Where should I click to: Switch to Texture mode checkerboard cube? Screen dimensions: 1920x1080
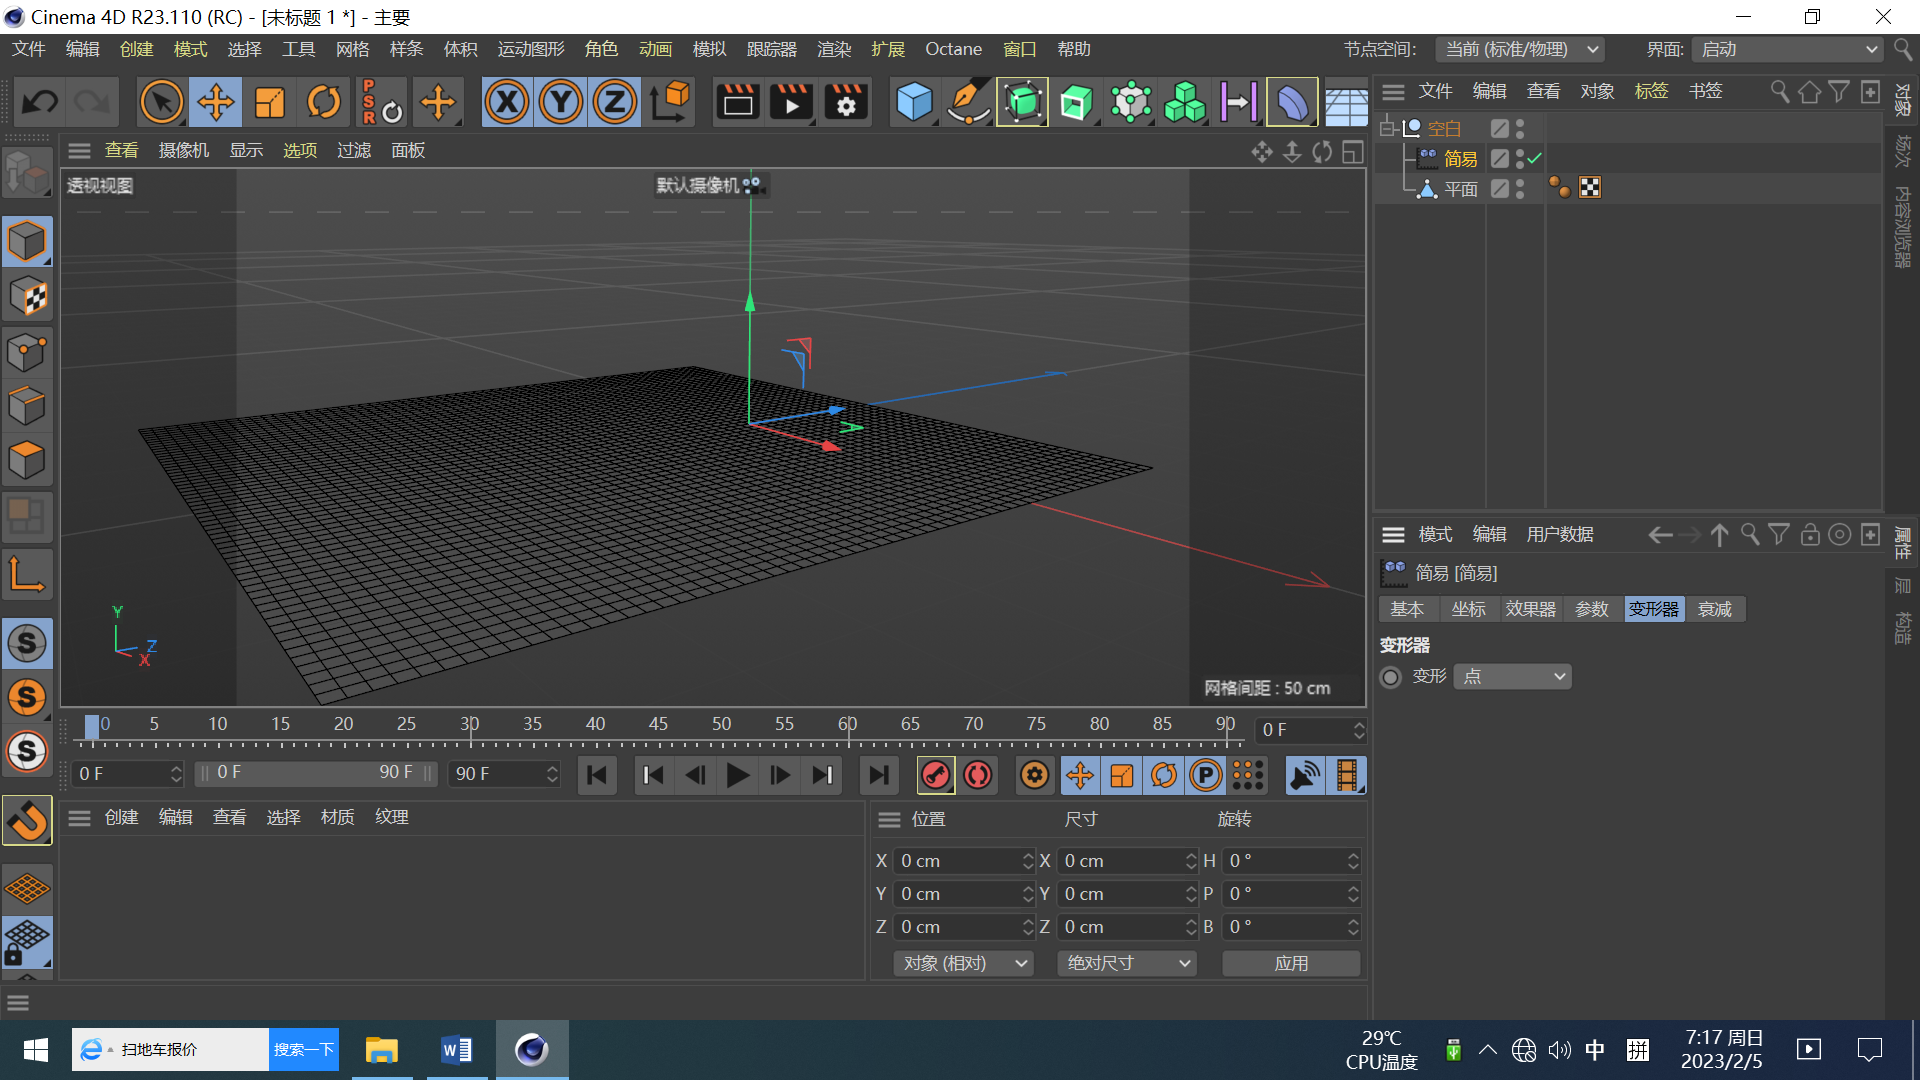27,296
